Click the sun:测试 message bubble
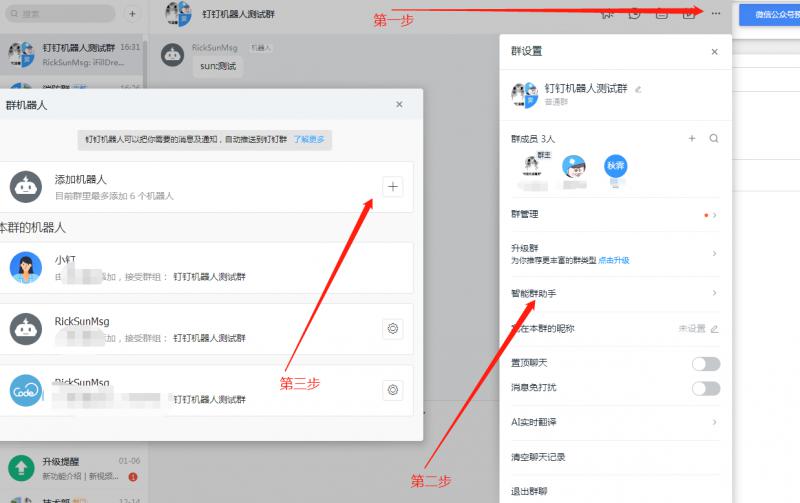 point(218,66)
